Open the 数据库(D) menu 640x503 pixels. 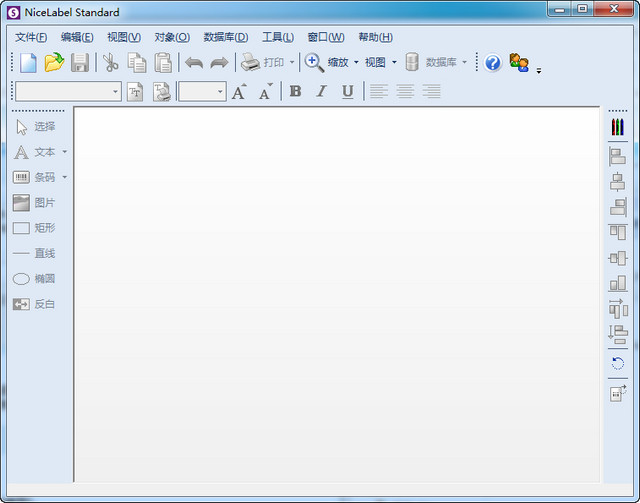[x=226, y=37]
